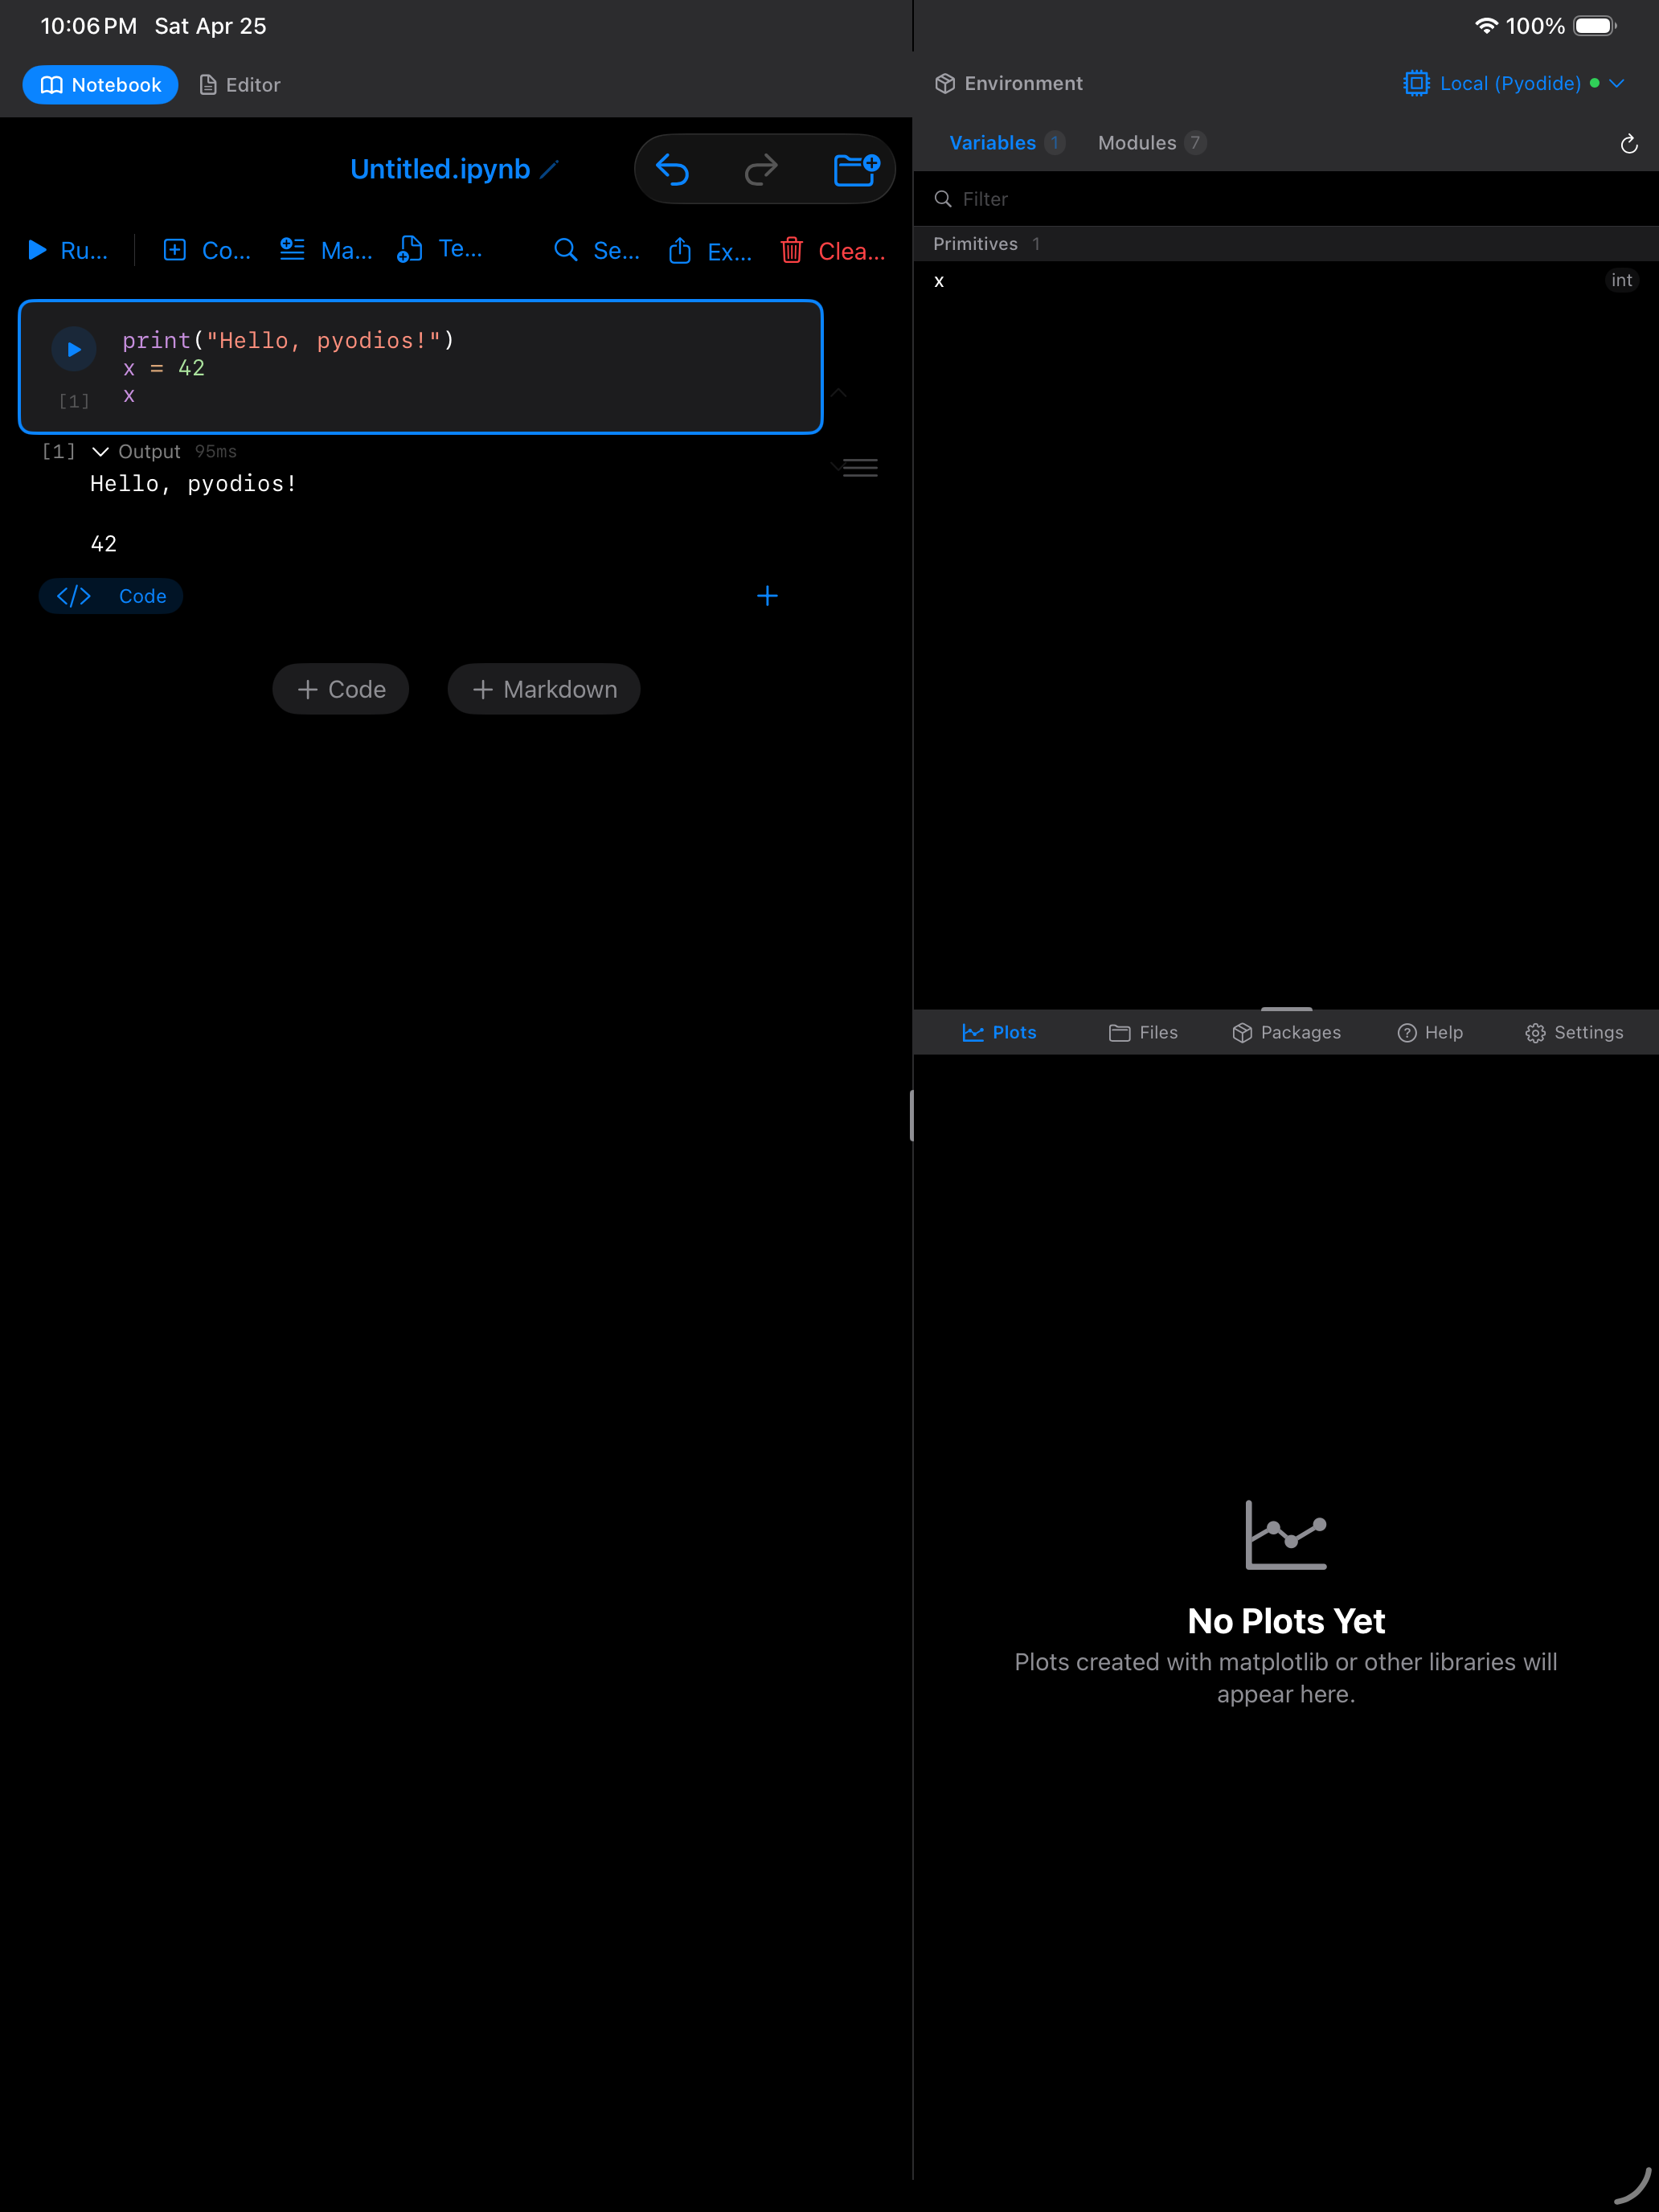This screenshot has width=1659, height=2212.
Task: Open a notebook with folder-plus icon
Action: [x=856, y=170]
